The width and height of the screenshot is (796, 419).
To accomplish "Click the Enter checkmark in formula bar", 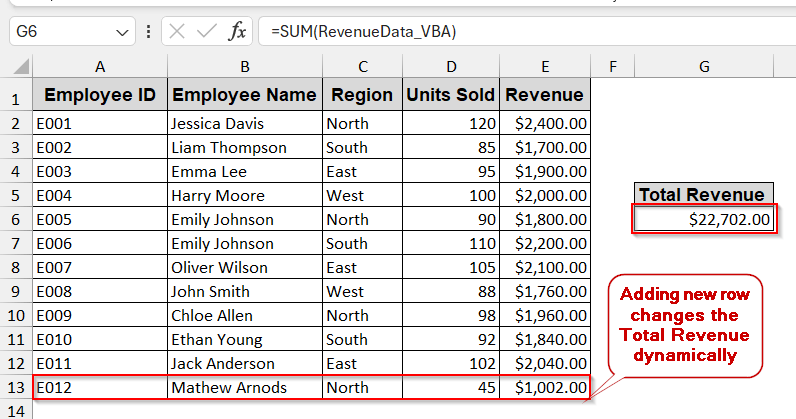I will pyautogui.click(x=207, y=32).
